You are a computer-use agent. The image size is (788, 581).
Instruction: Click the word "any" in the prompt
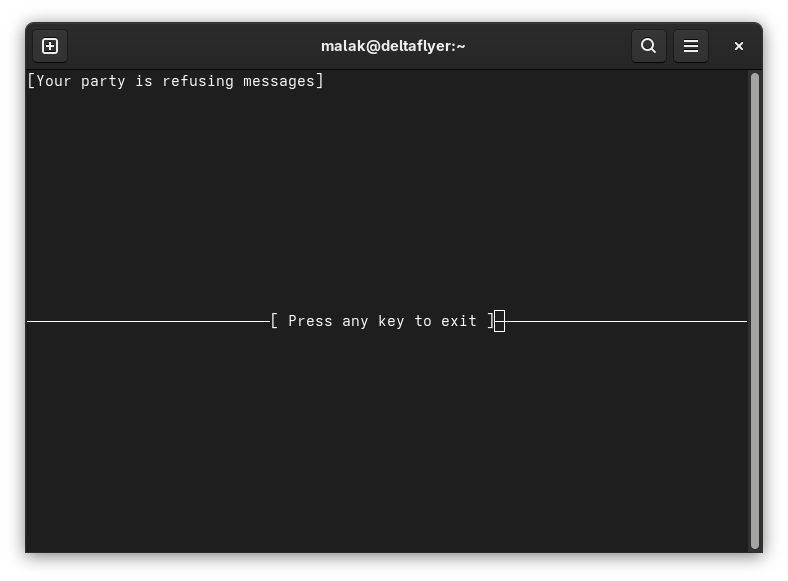355,321
